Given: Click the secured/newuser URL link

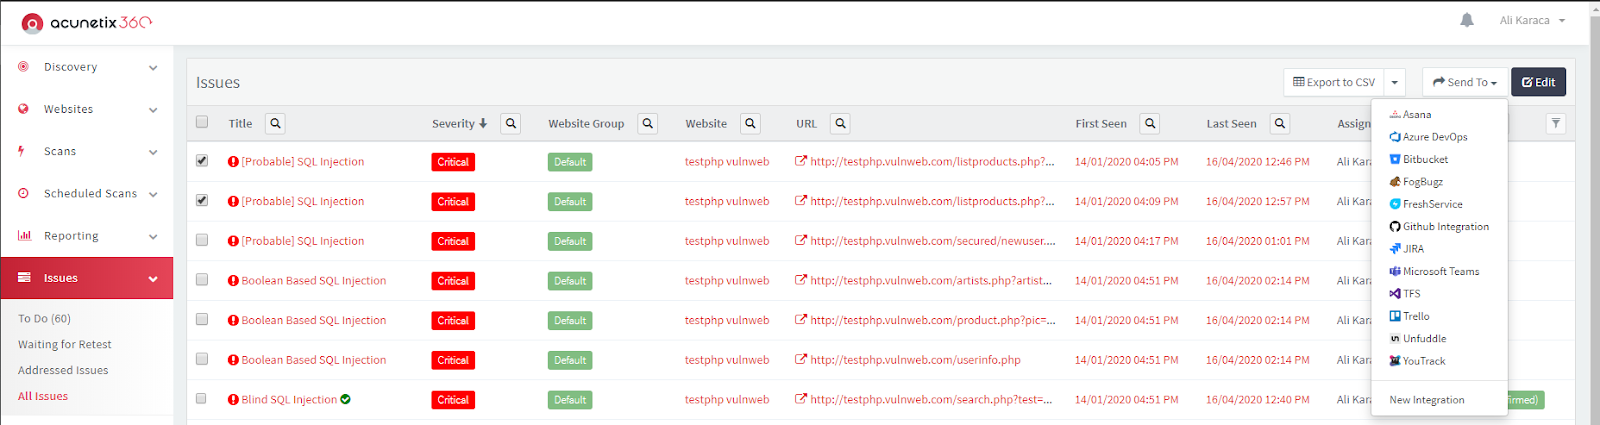Looking at the screenshot, I should 933,241.
